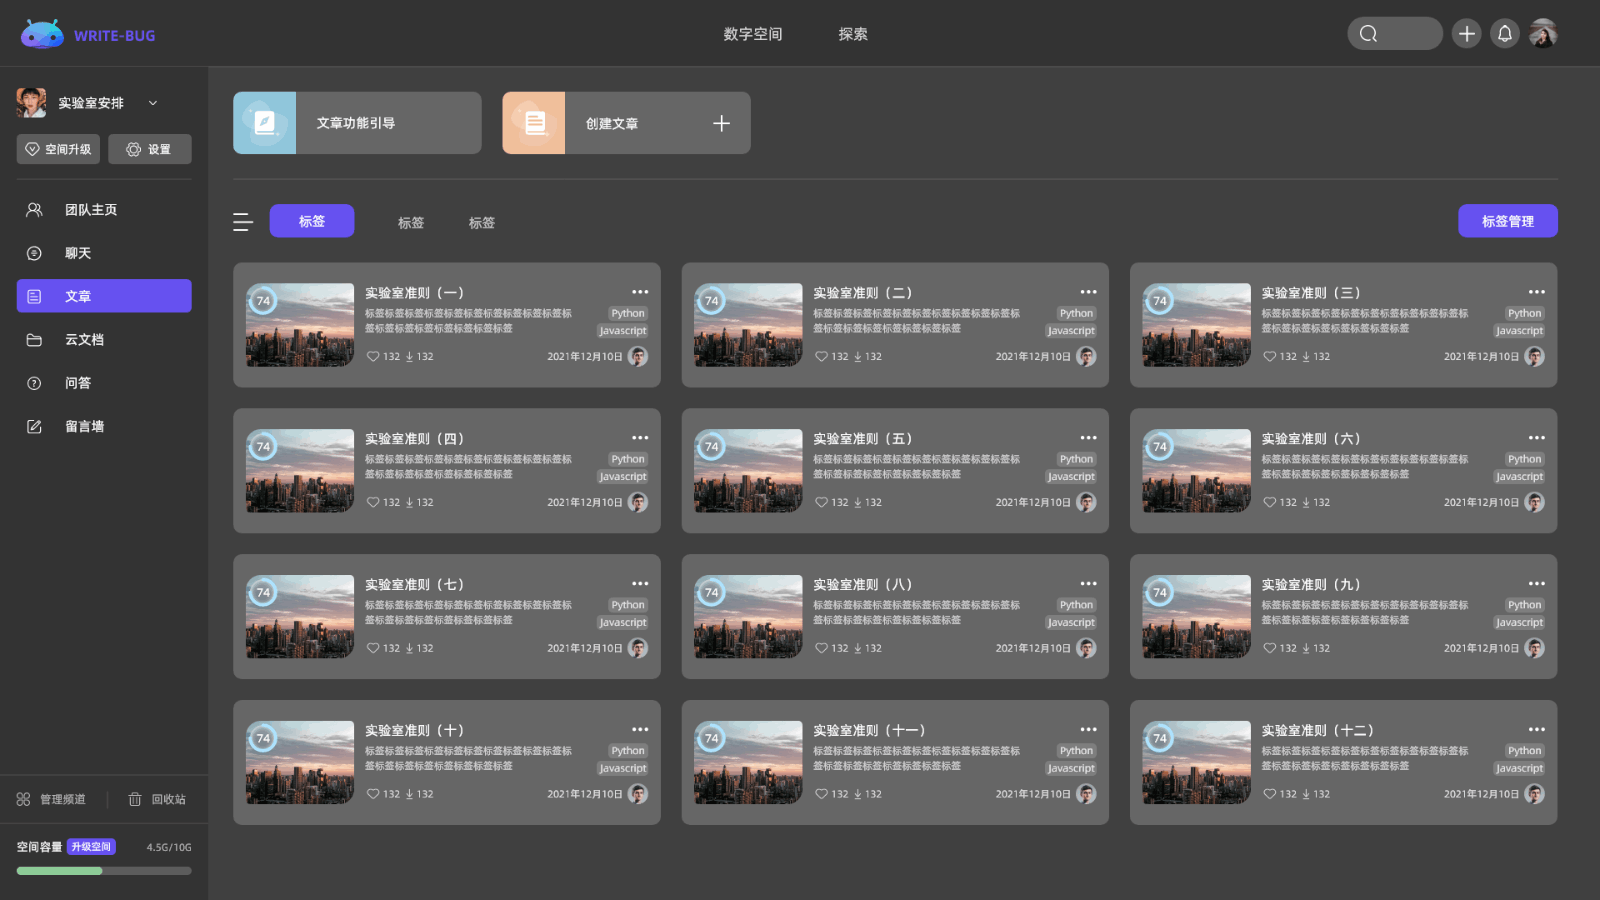Select the second 标签 filter tab
Viewport: 1600px width, 900px height.
pos(411,223)
